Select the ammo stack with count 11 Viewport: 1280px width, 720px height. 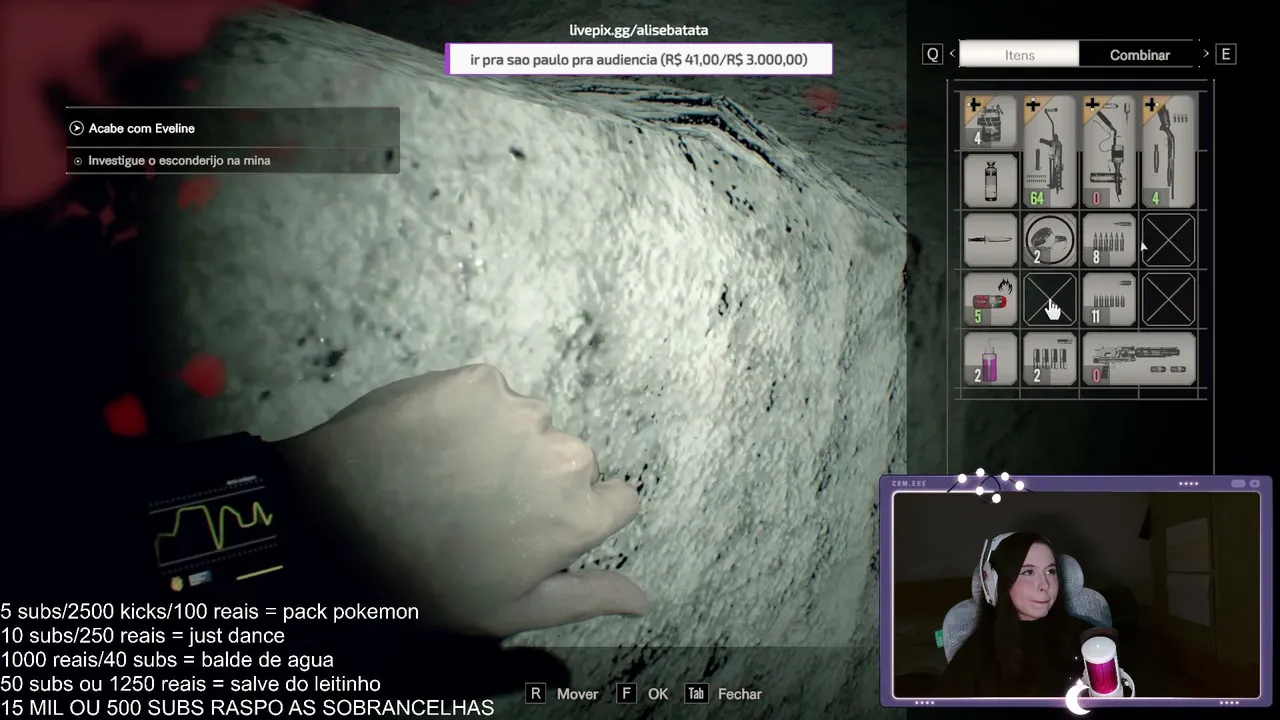1109,300
